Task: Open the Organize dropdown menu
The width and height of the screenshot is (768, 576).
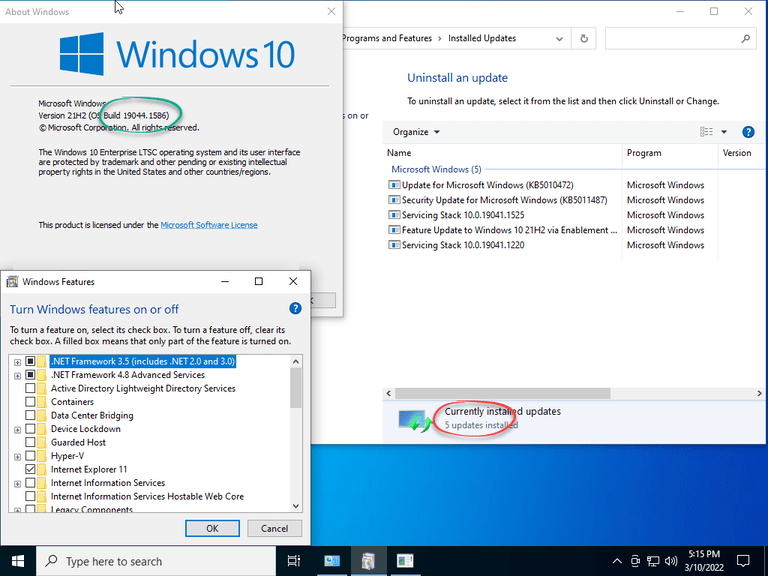Action: click(416, 132)
